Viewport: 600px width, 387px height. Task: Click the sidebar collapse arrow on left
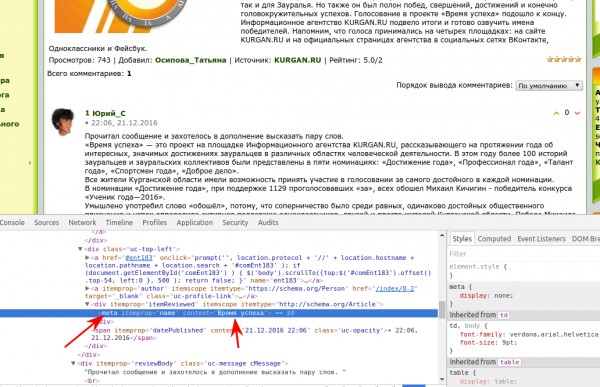coord(30,163)
